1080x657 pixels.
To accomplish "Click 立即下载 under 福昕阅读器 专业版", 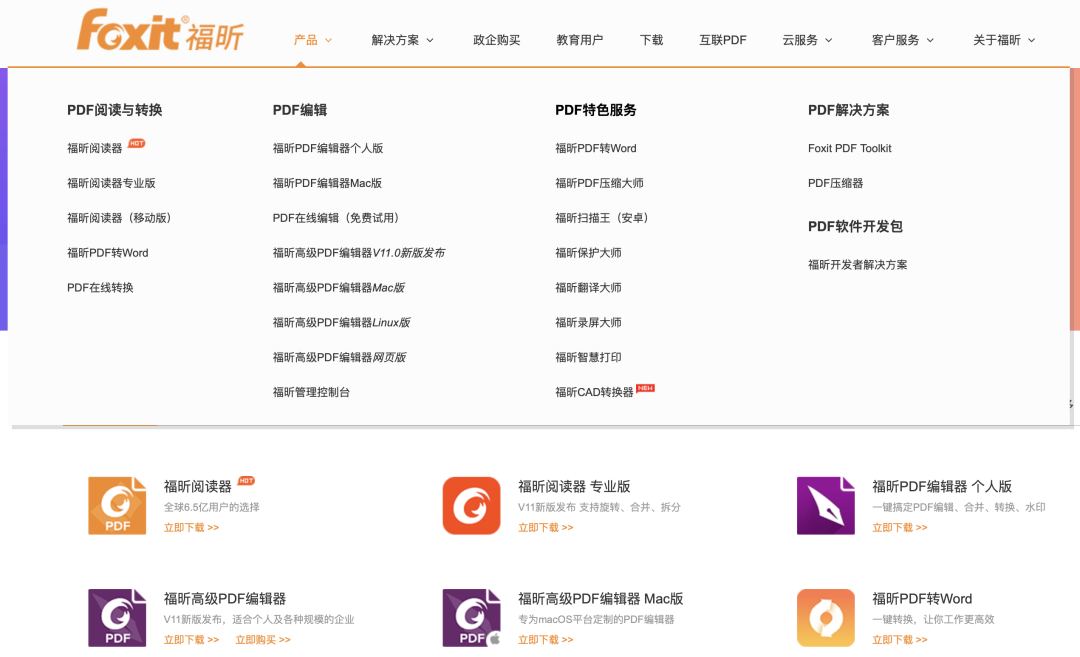I will (546, 528).
